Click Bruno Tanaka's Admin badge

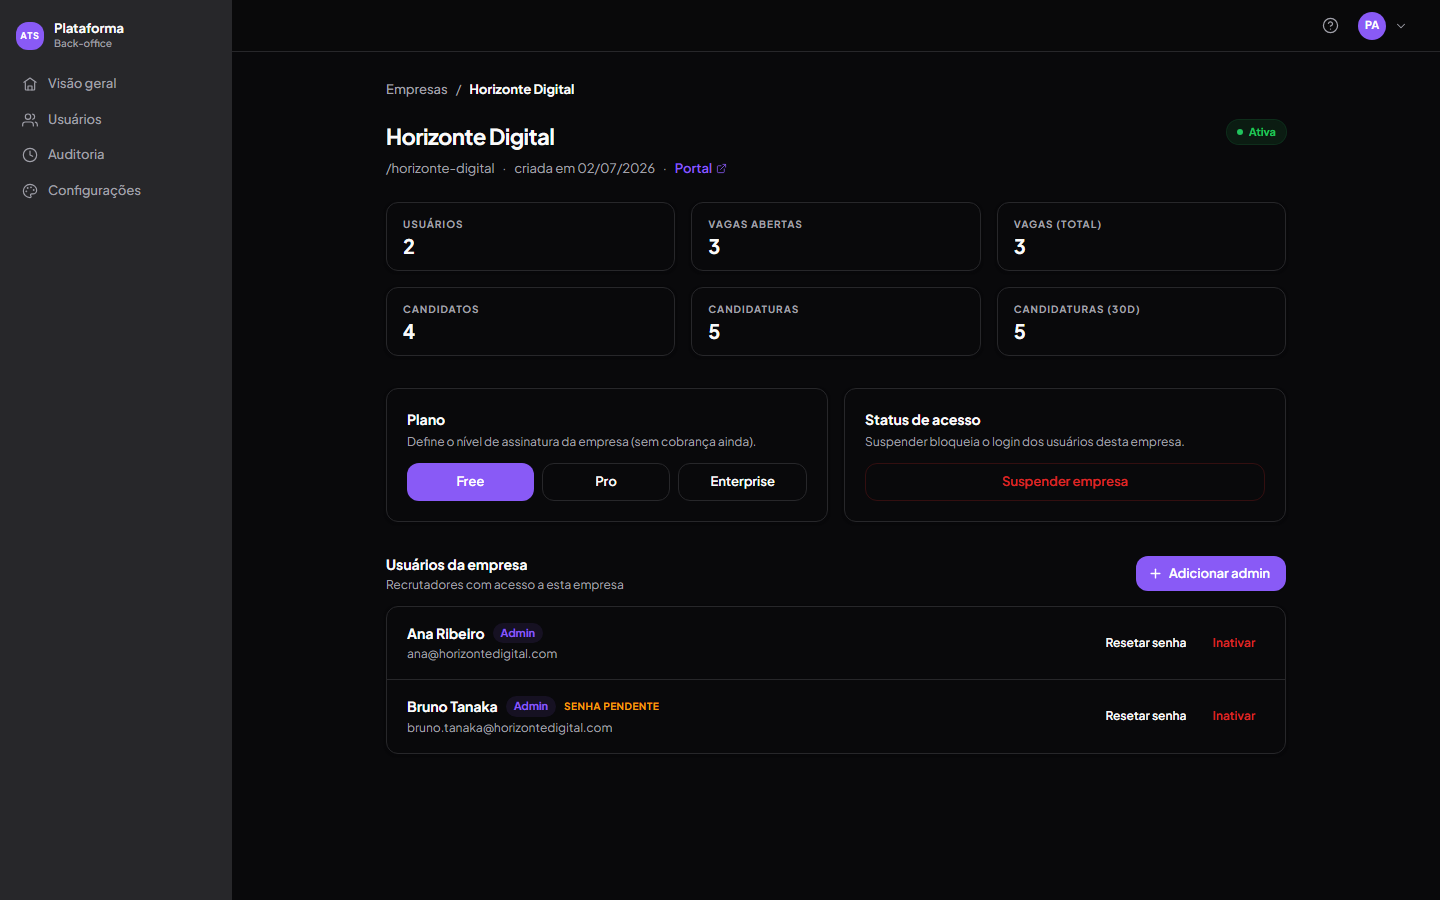point(531,706)
